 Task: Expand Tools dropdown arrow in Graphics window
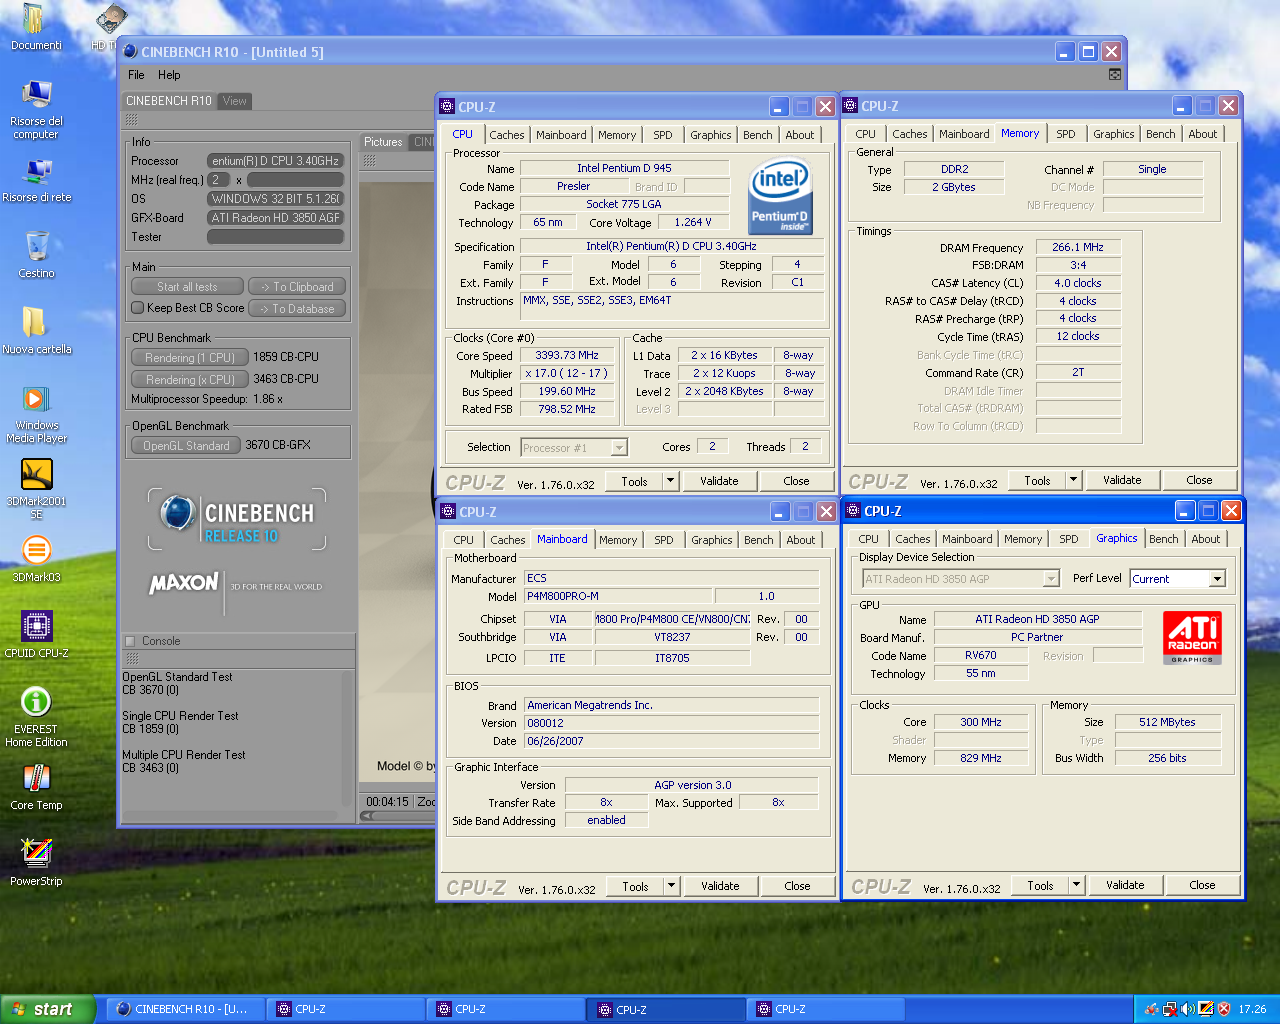pos(1077,885)
